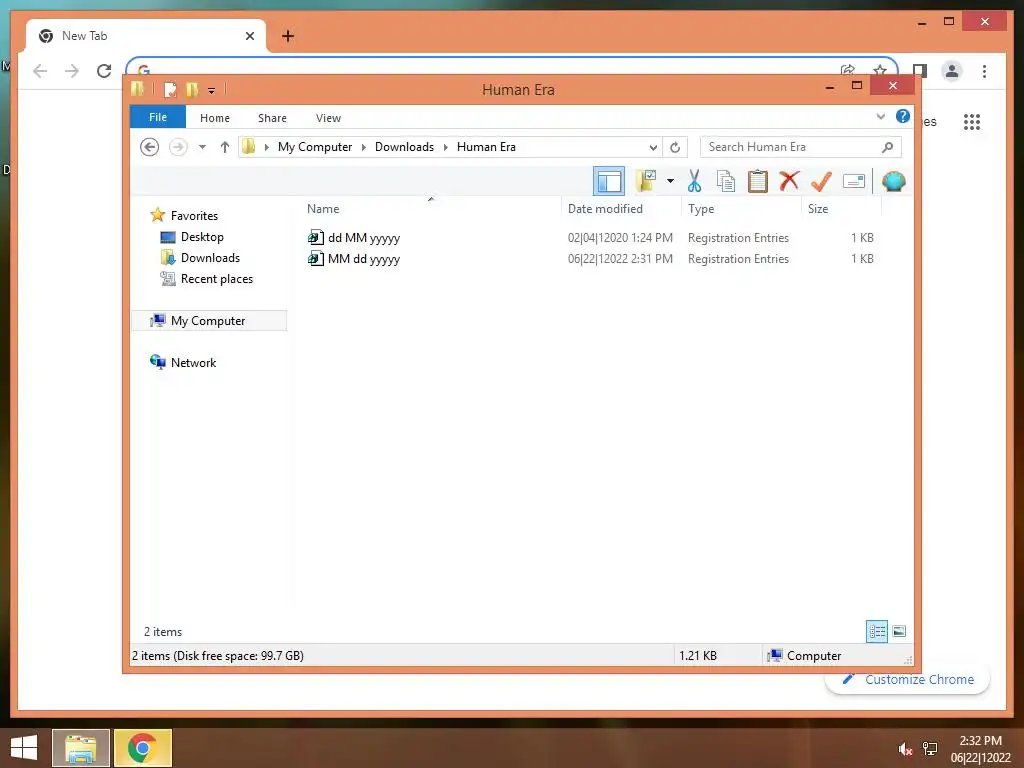Delete with the red X icon
This screenshot has width=1024, height=768.
[x=789, y=180]
